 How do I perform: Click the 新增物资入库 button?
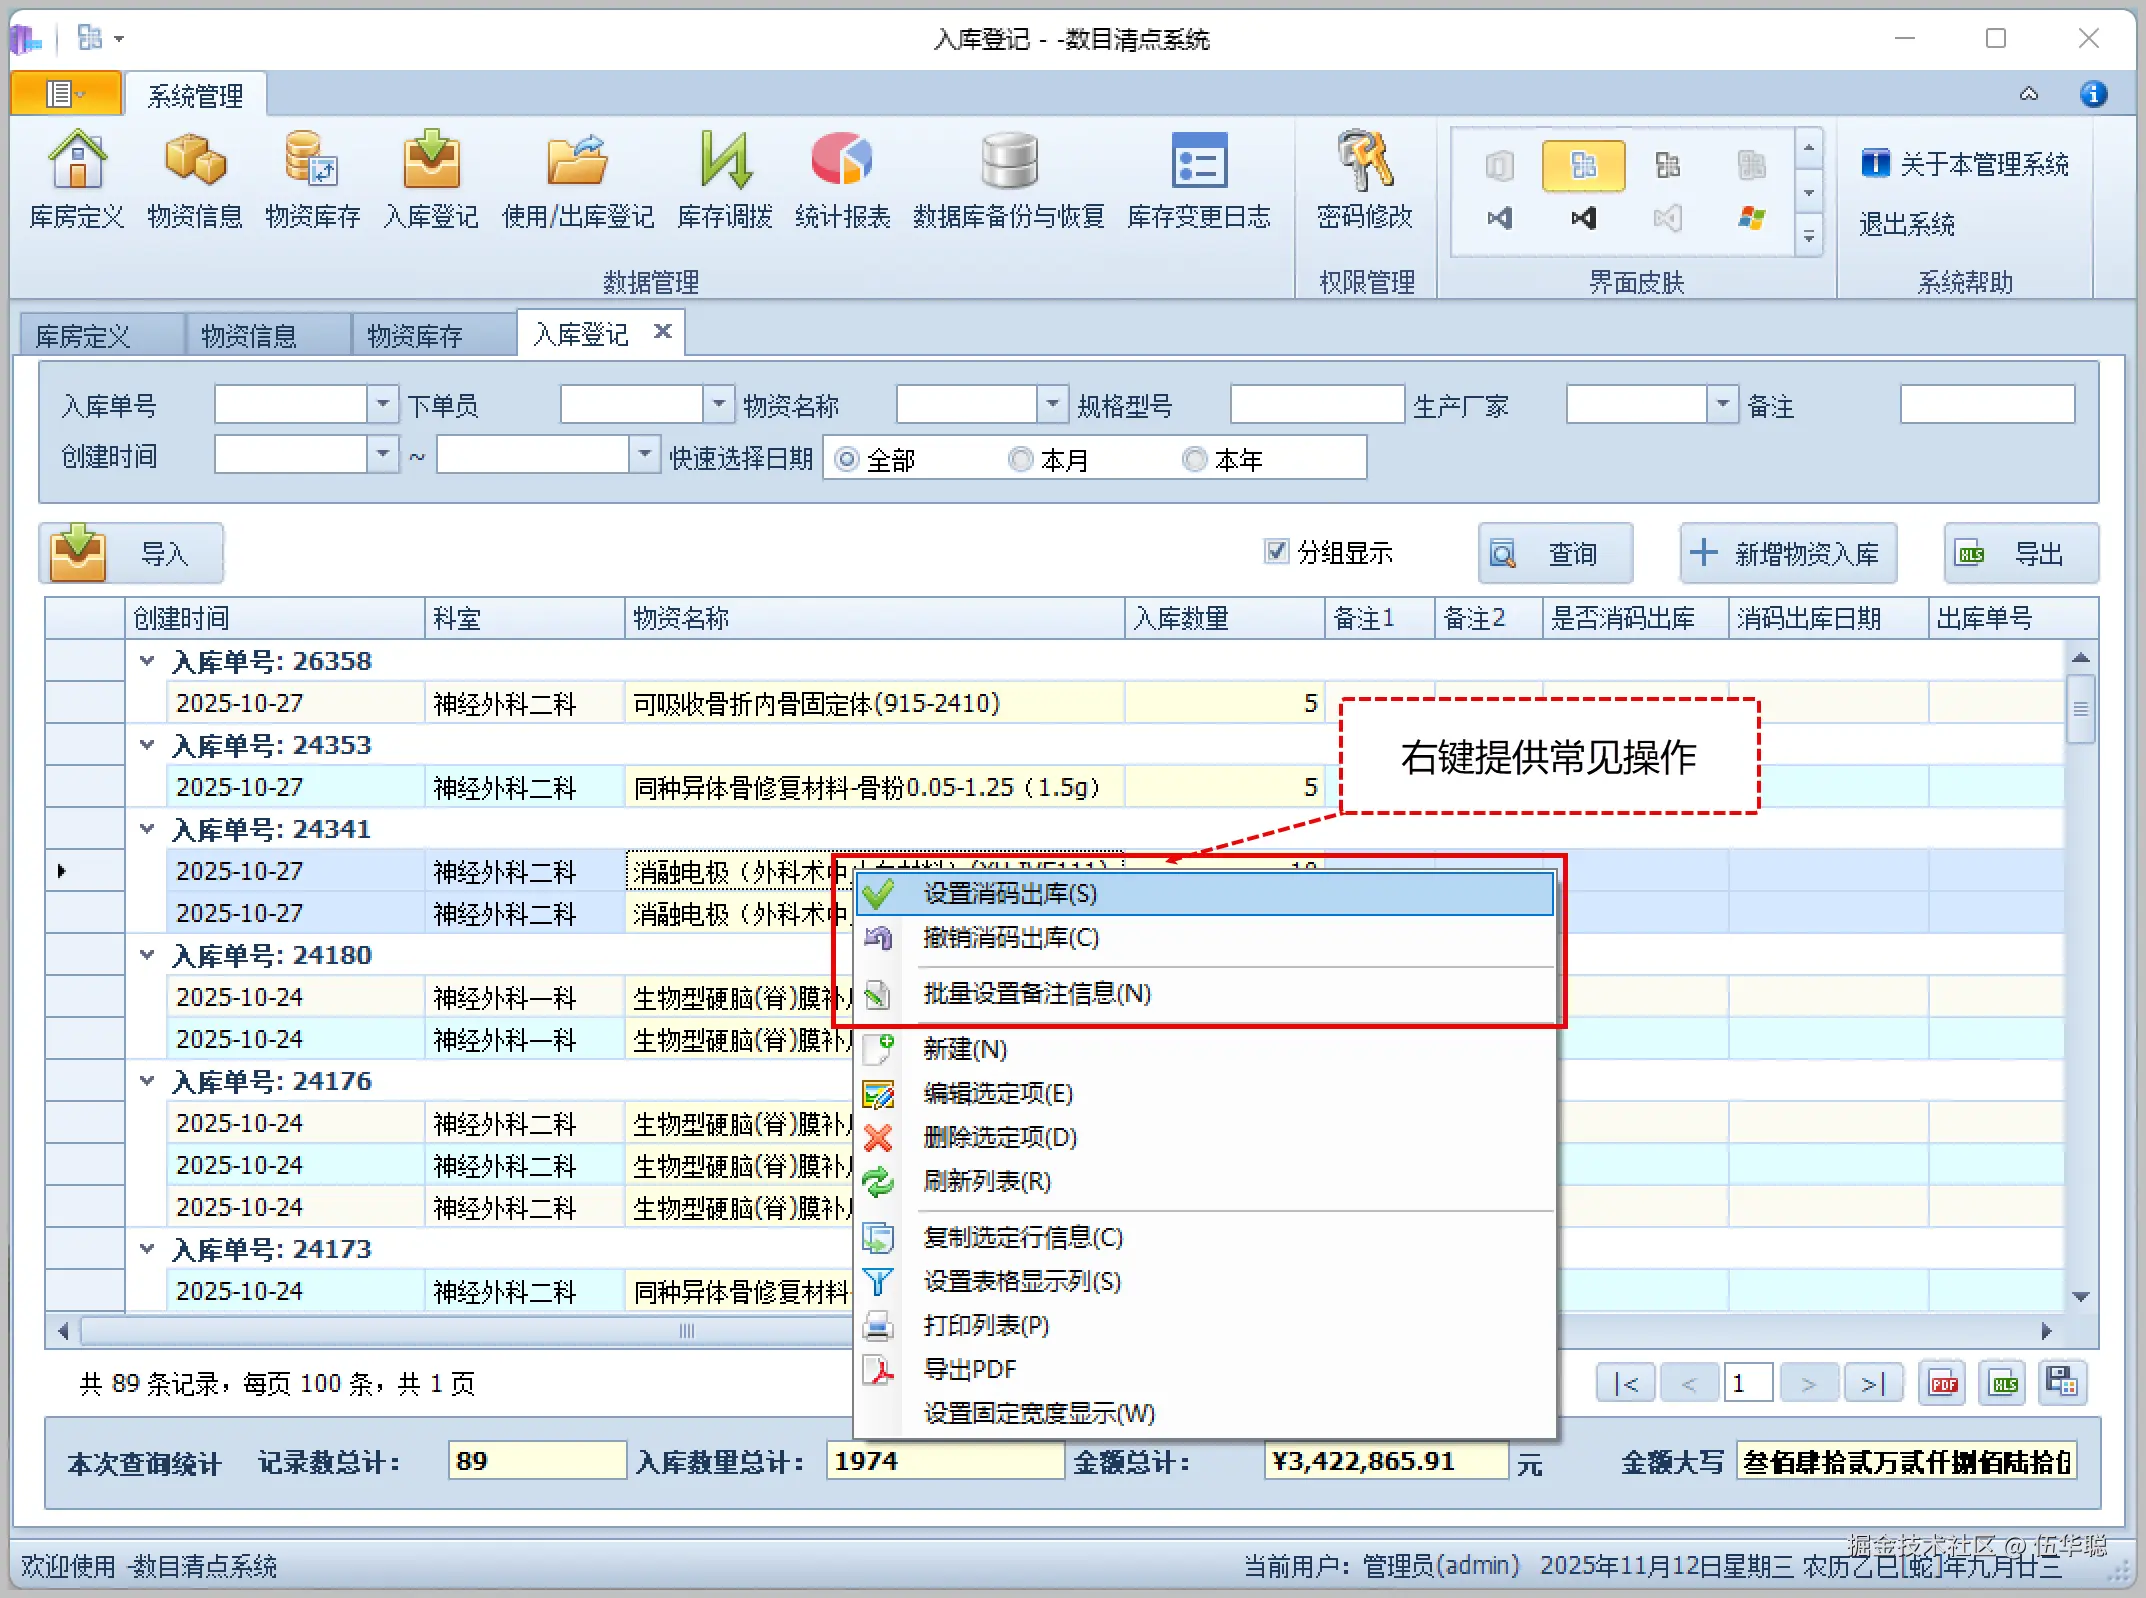point(1787,553)
